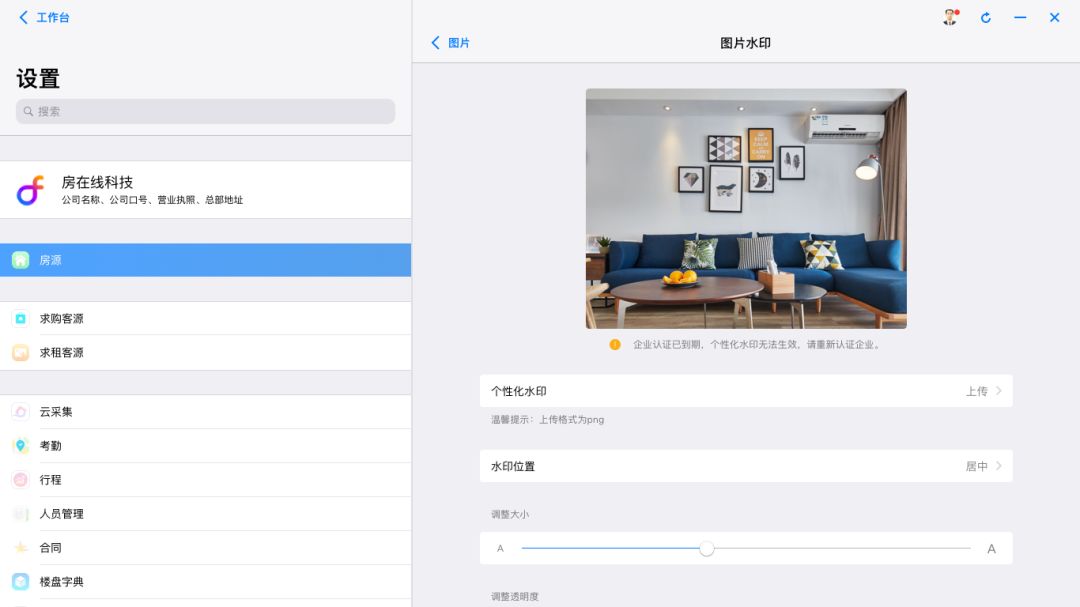Open 楼盘字典 settings
The image size is (1080, 607).
(205, 582)
